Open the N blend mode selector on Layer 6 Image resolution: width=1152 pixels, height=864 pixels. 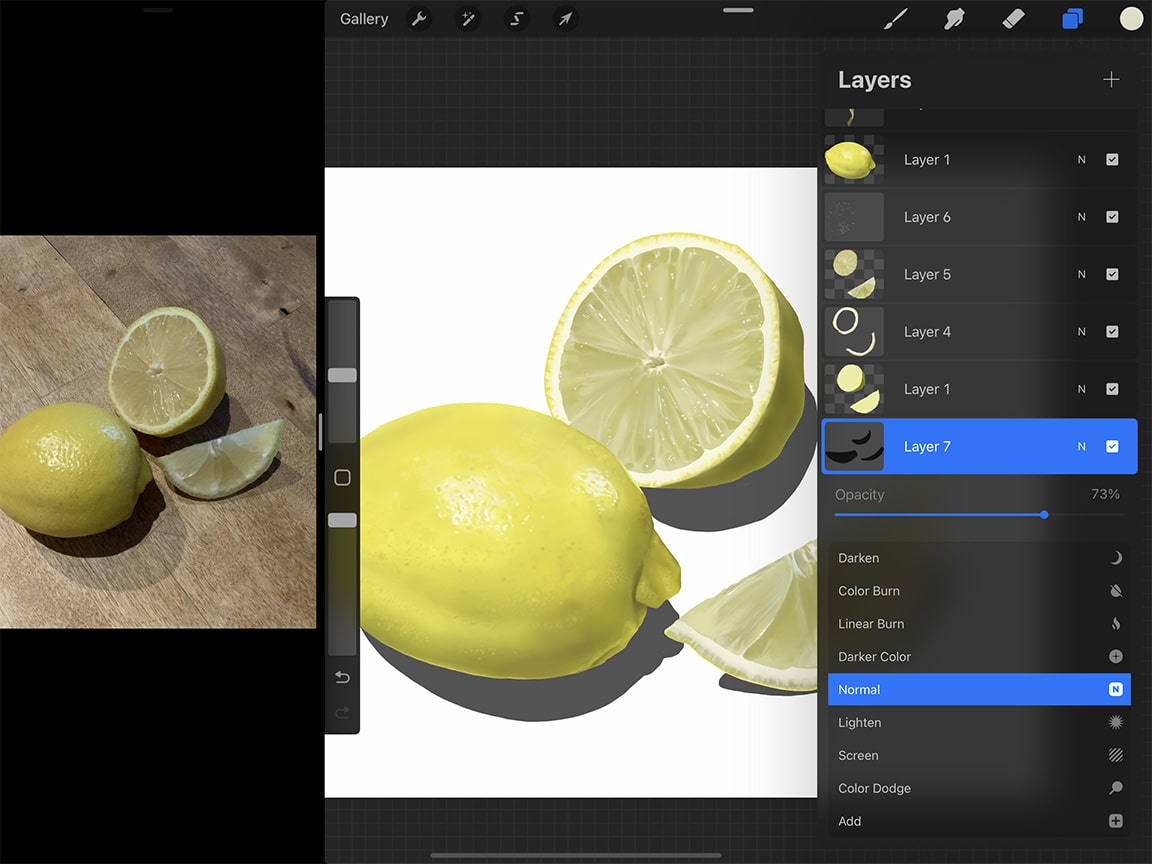pos(1081,217)
